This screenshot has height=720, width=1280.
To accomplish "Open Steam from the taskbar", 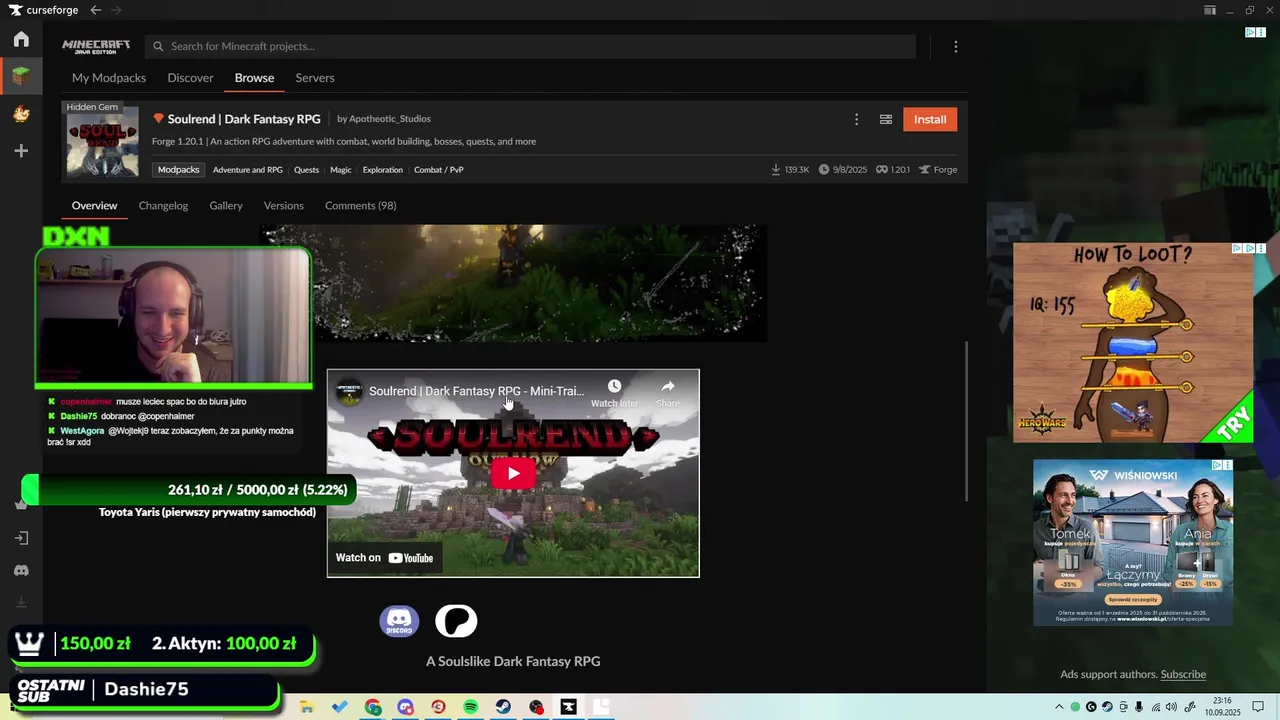I will (503, 707).
